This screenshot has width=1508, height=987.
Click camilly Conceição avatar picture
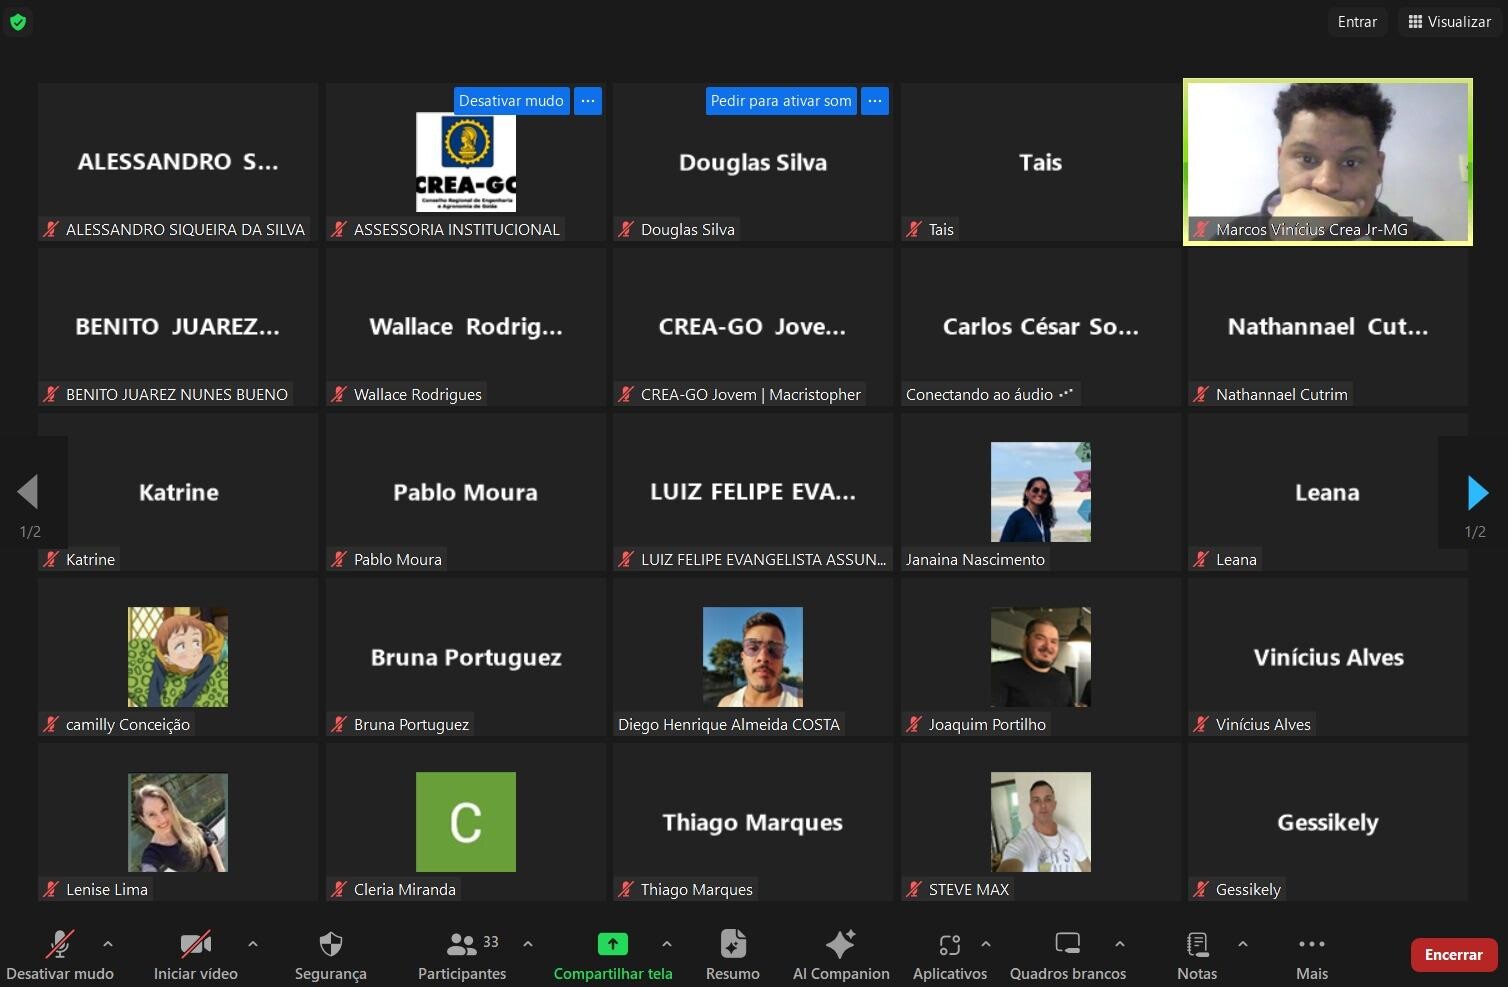tap(178, 657)
